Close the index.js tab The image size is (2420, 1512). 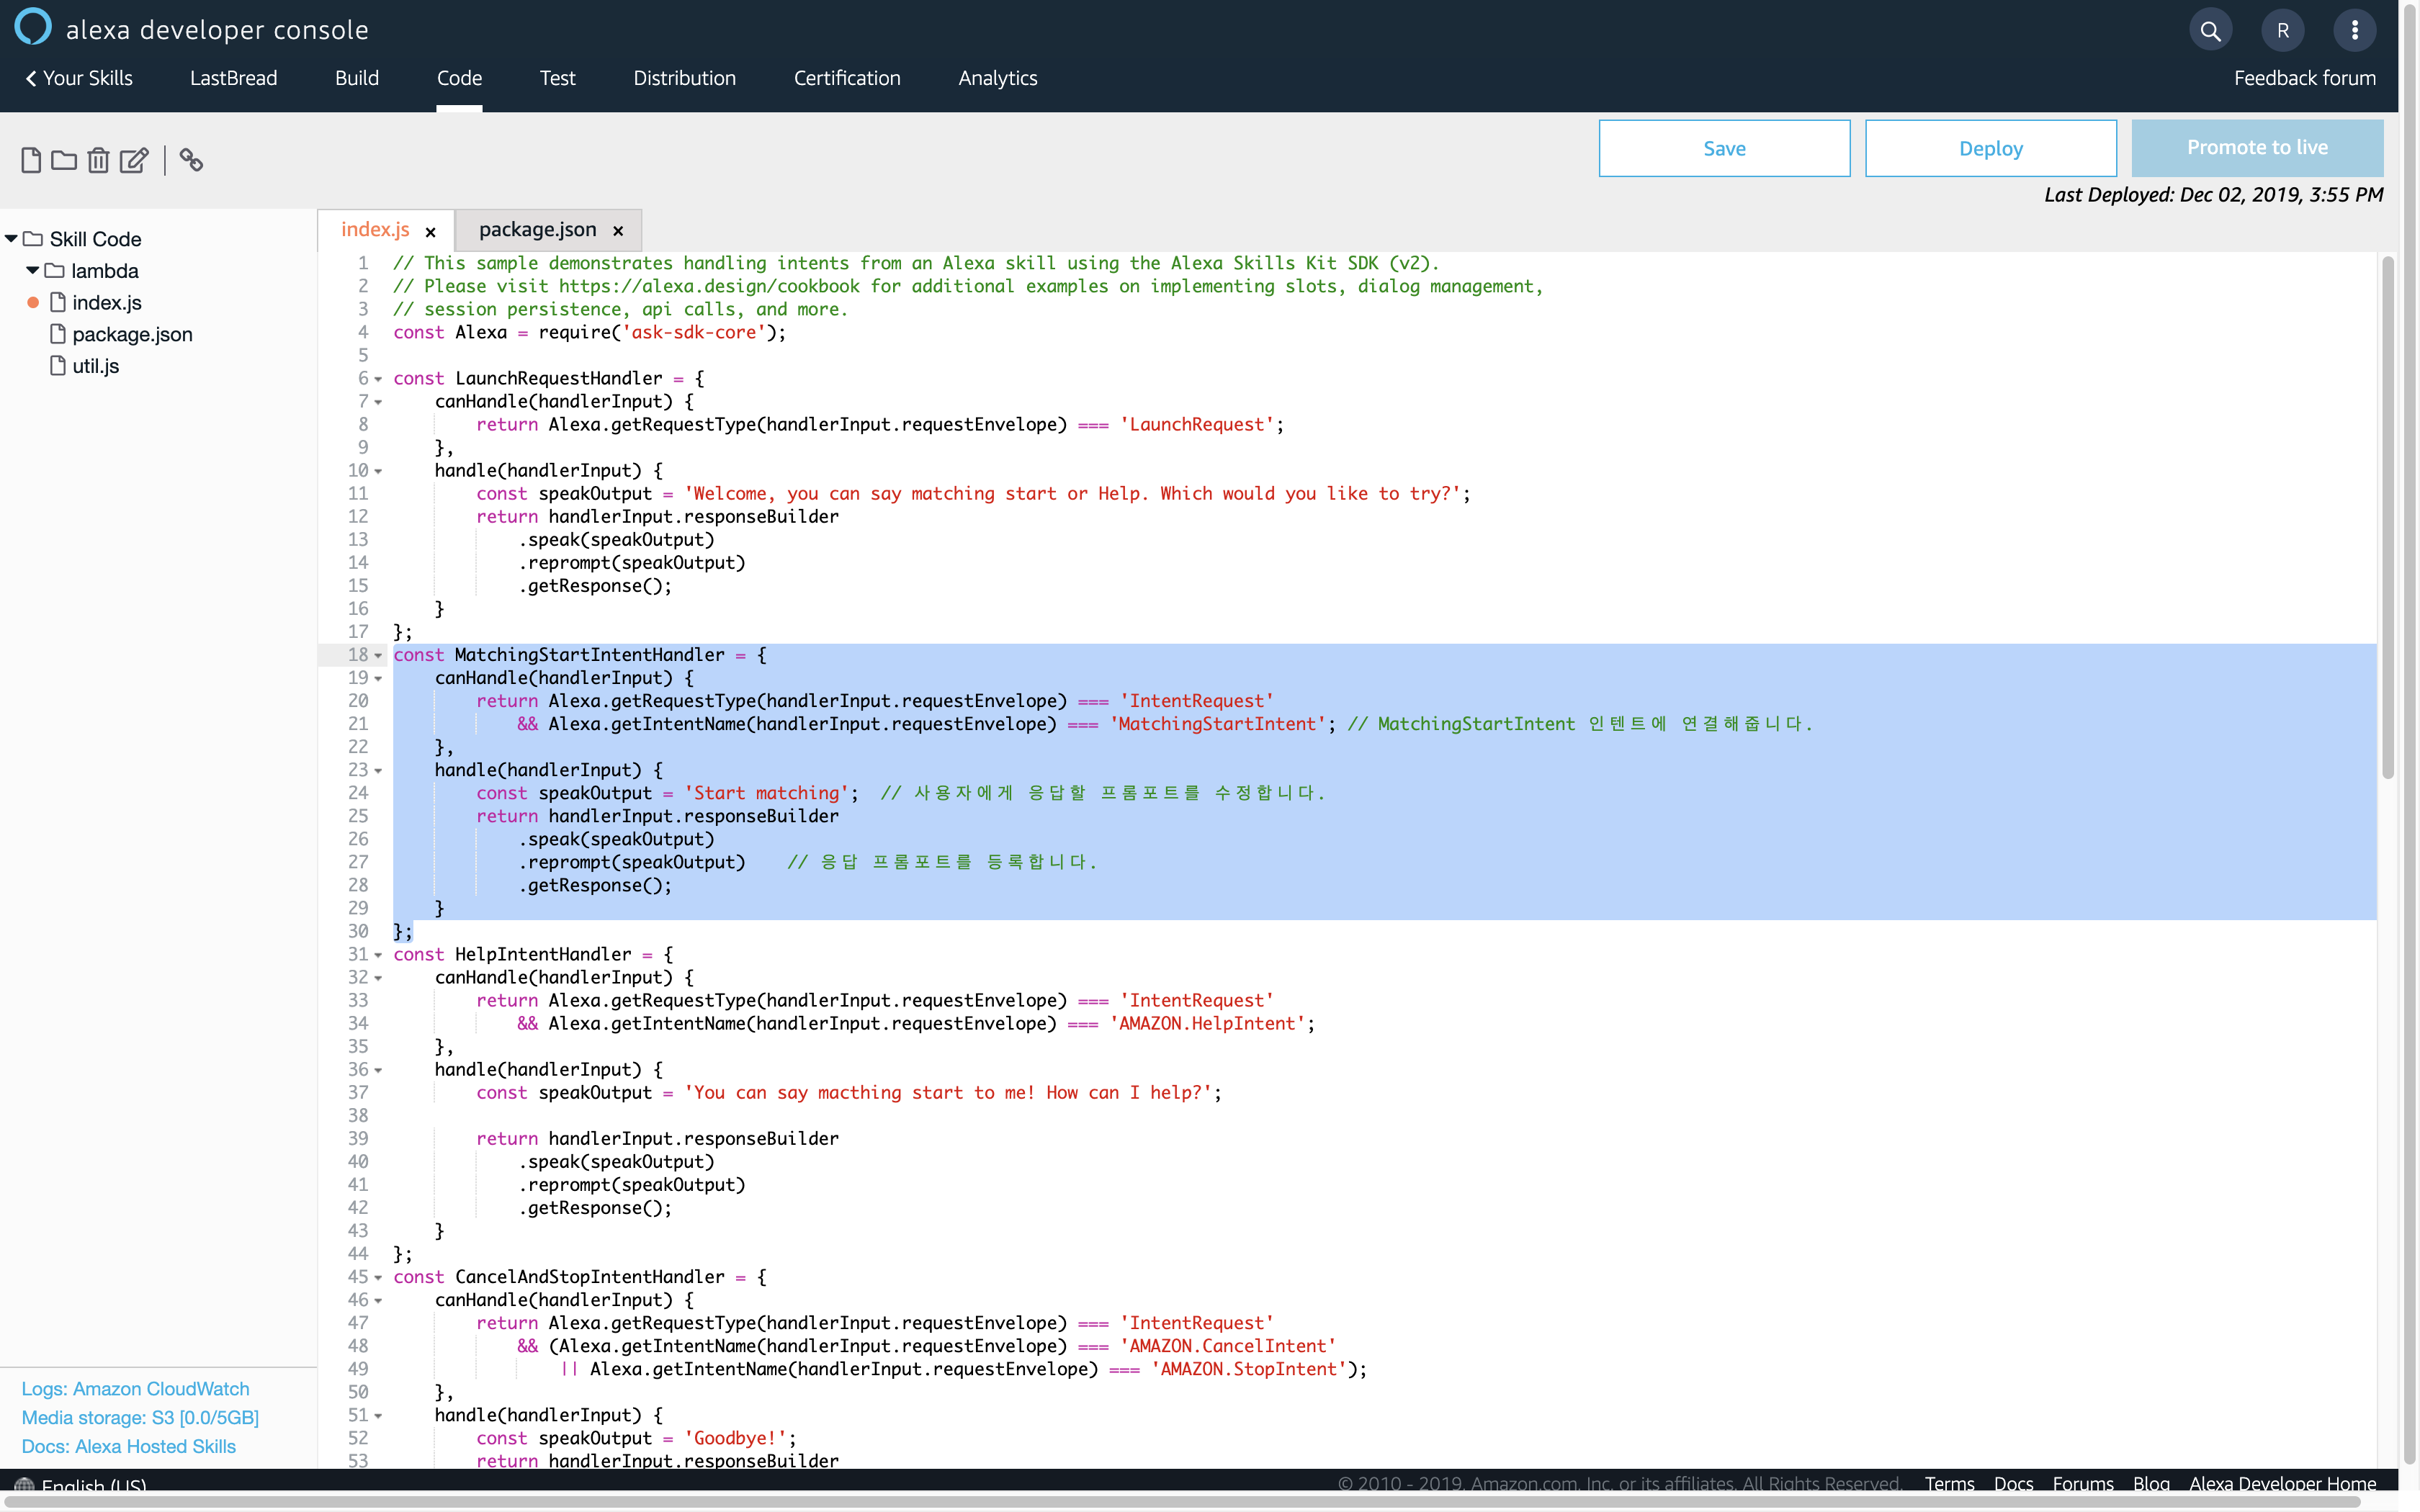tap(431, 232)
